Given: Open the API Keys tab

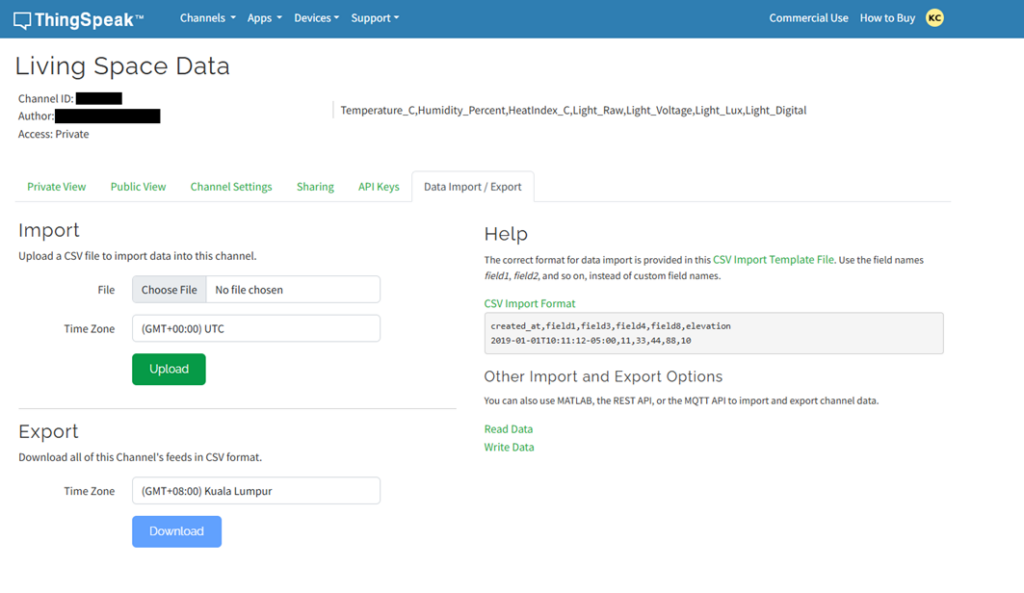Looking at the screenshot, I should [x=379, y=187].
